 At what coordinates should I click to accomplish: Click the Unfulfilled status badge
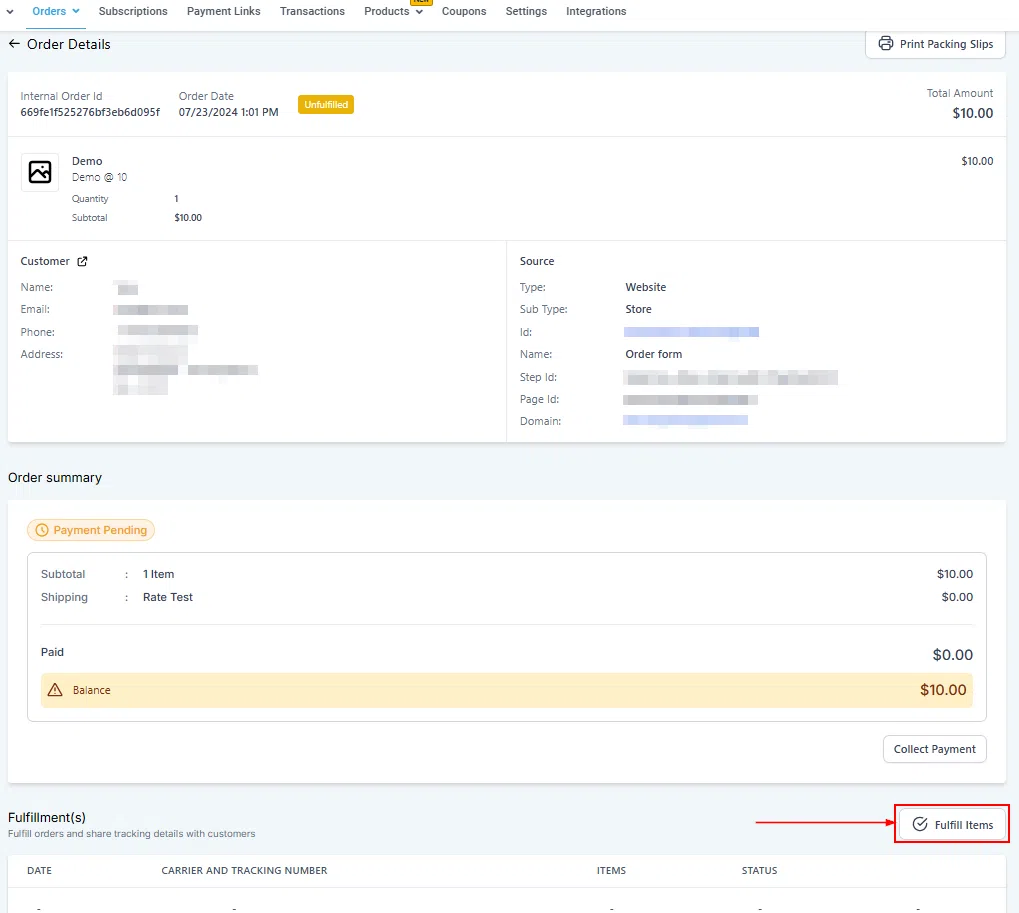pos(326,105)
